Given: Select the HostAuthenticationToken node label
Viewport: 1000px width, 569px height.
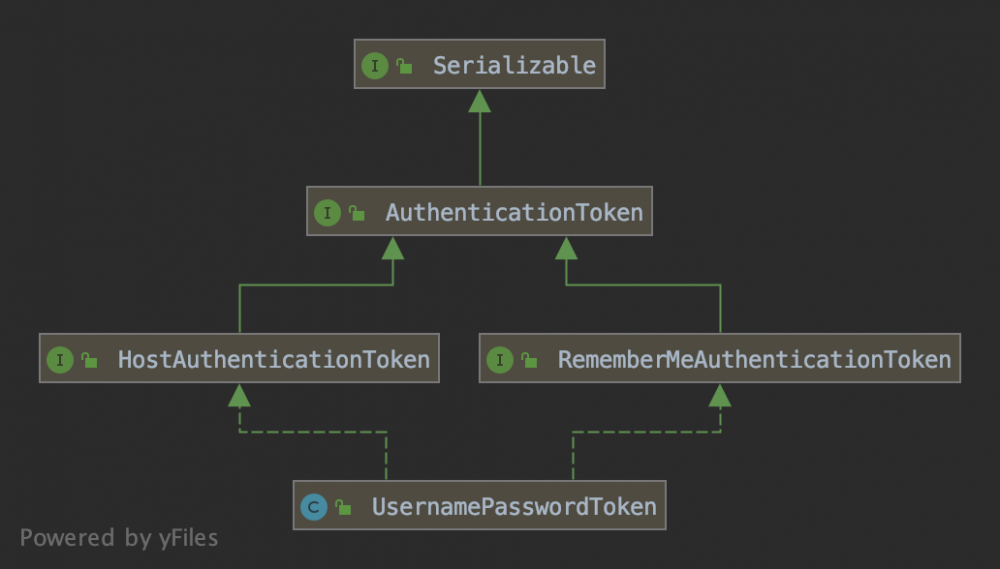Looking at the screenshot, I should (x=273, y=360).
